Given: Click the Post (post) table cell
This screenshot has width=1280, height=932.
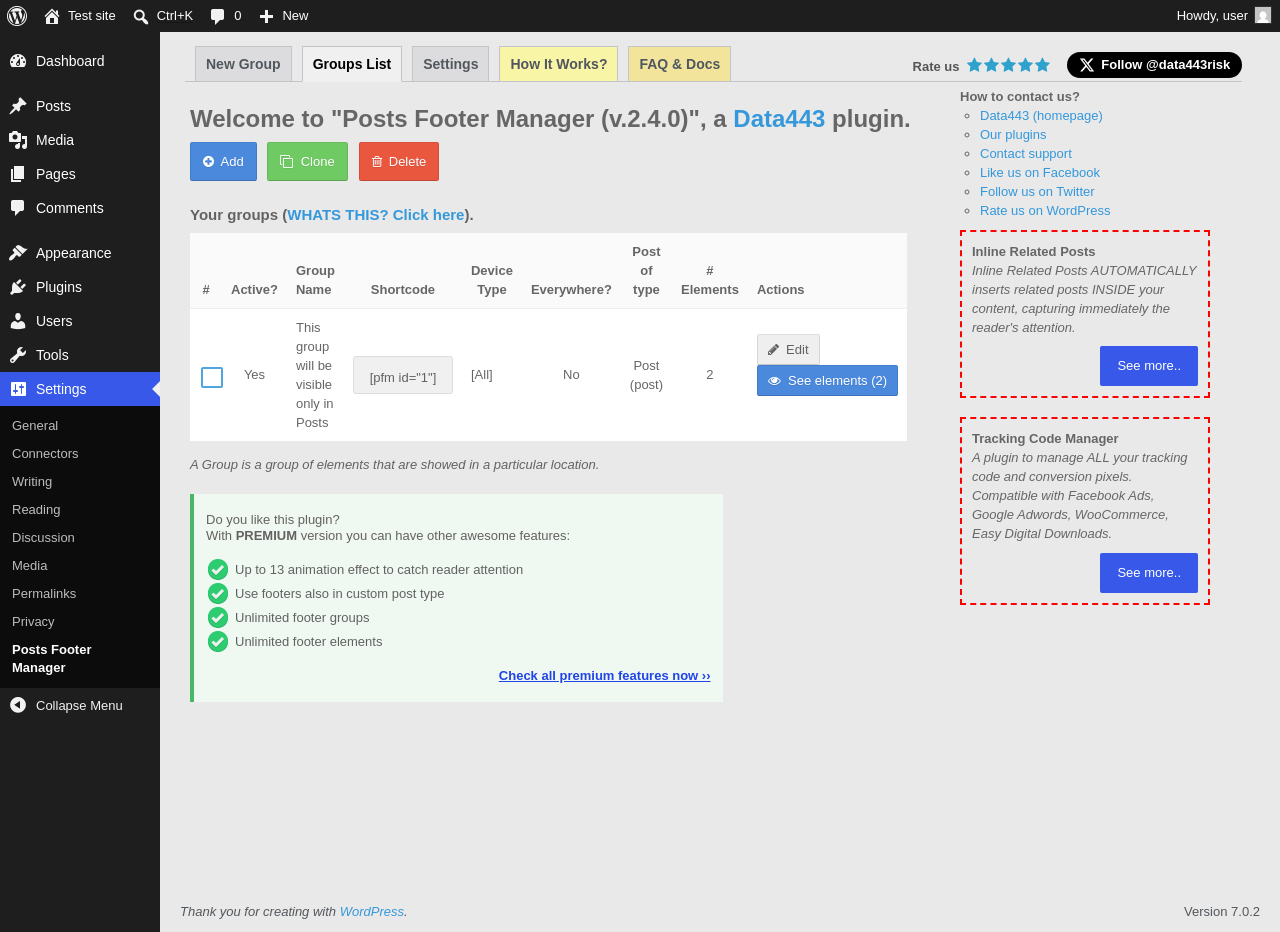Looking at the screenshot, I should (x=646, y=375).
